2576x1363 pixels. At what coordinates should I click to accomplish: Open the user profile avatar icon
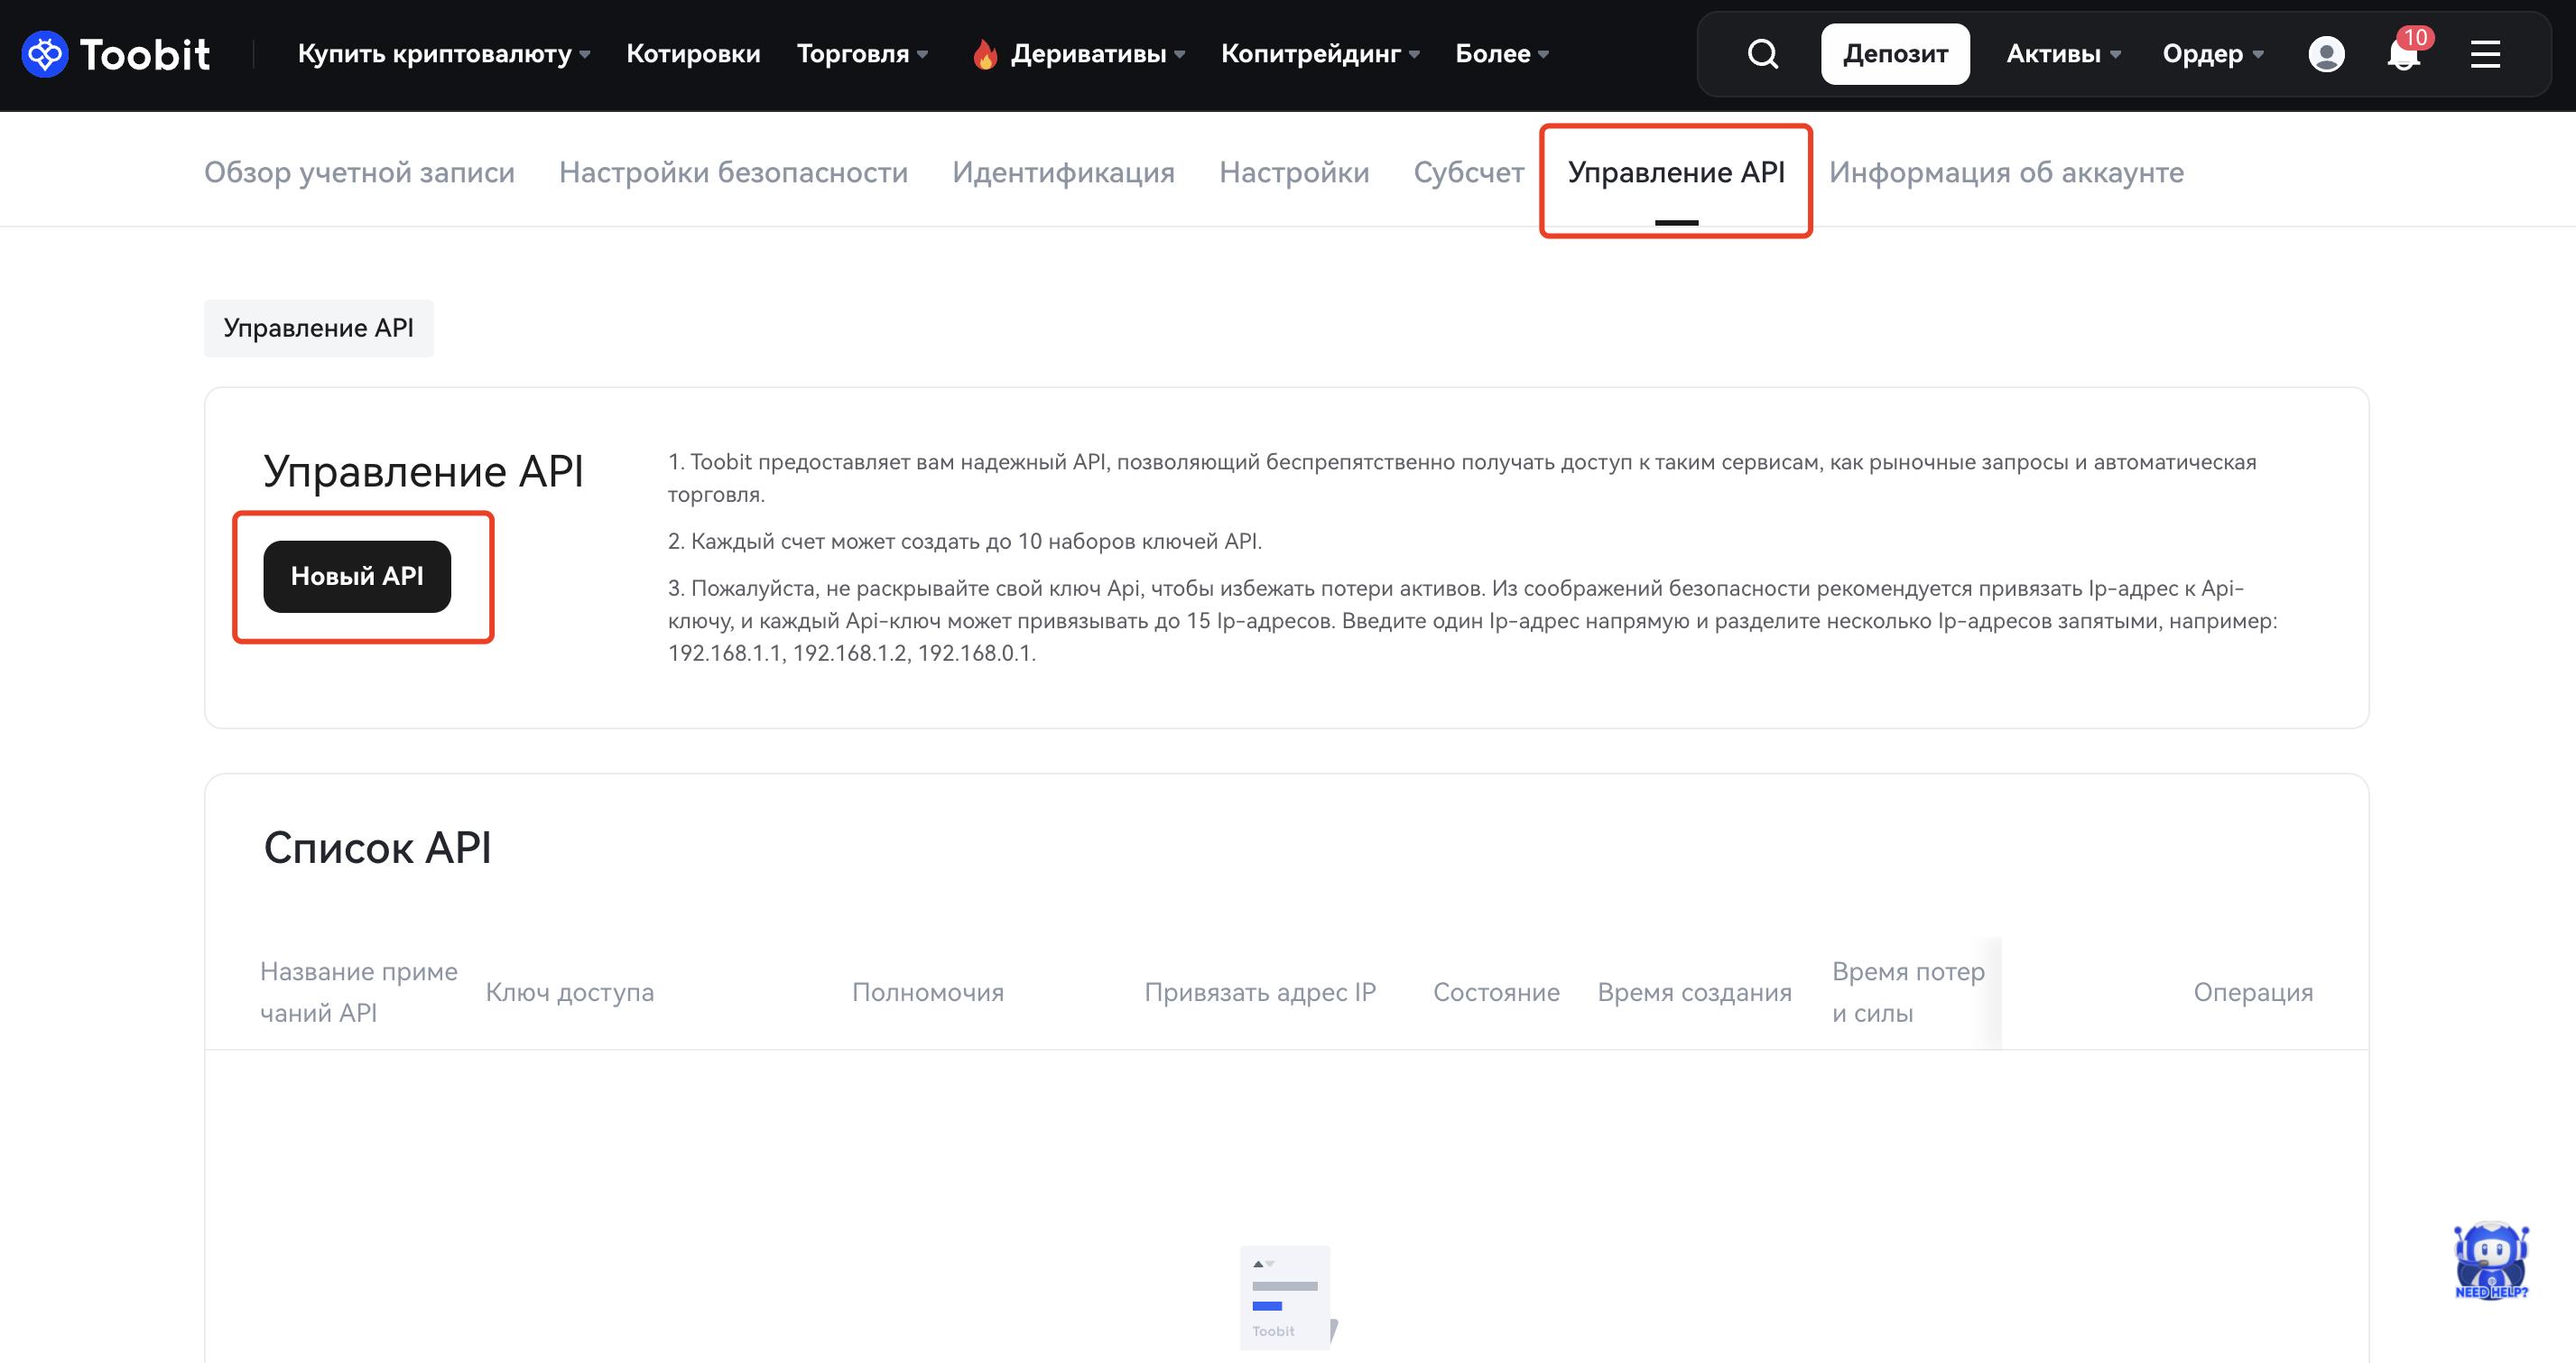point(2326,54)
